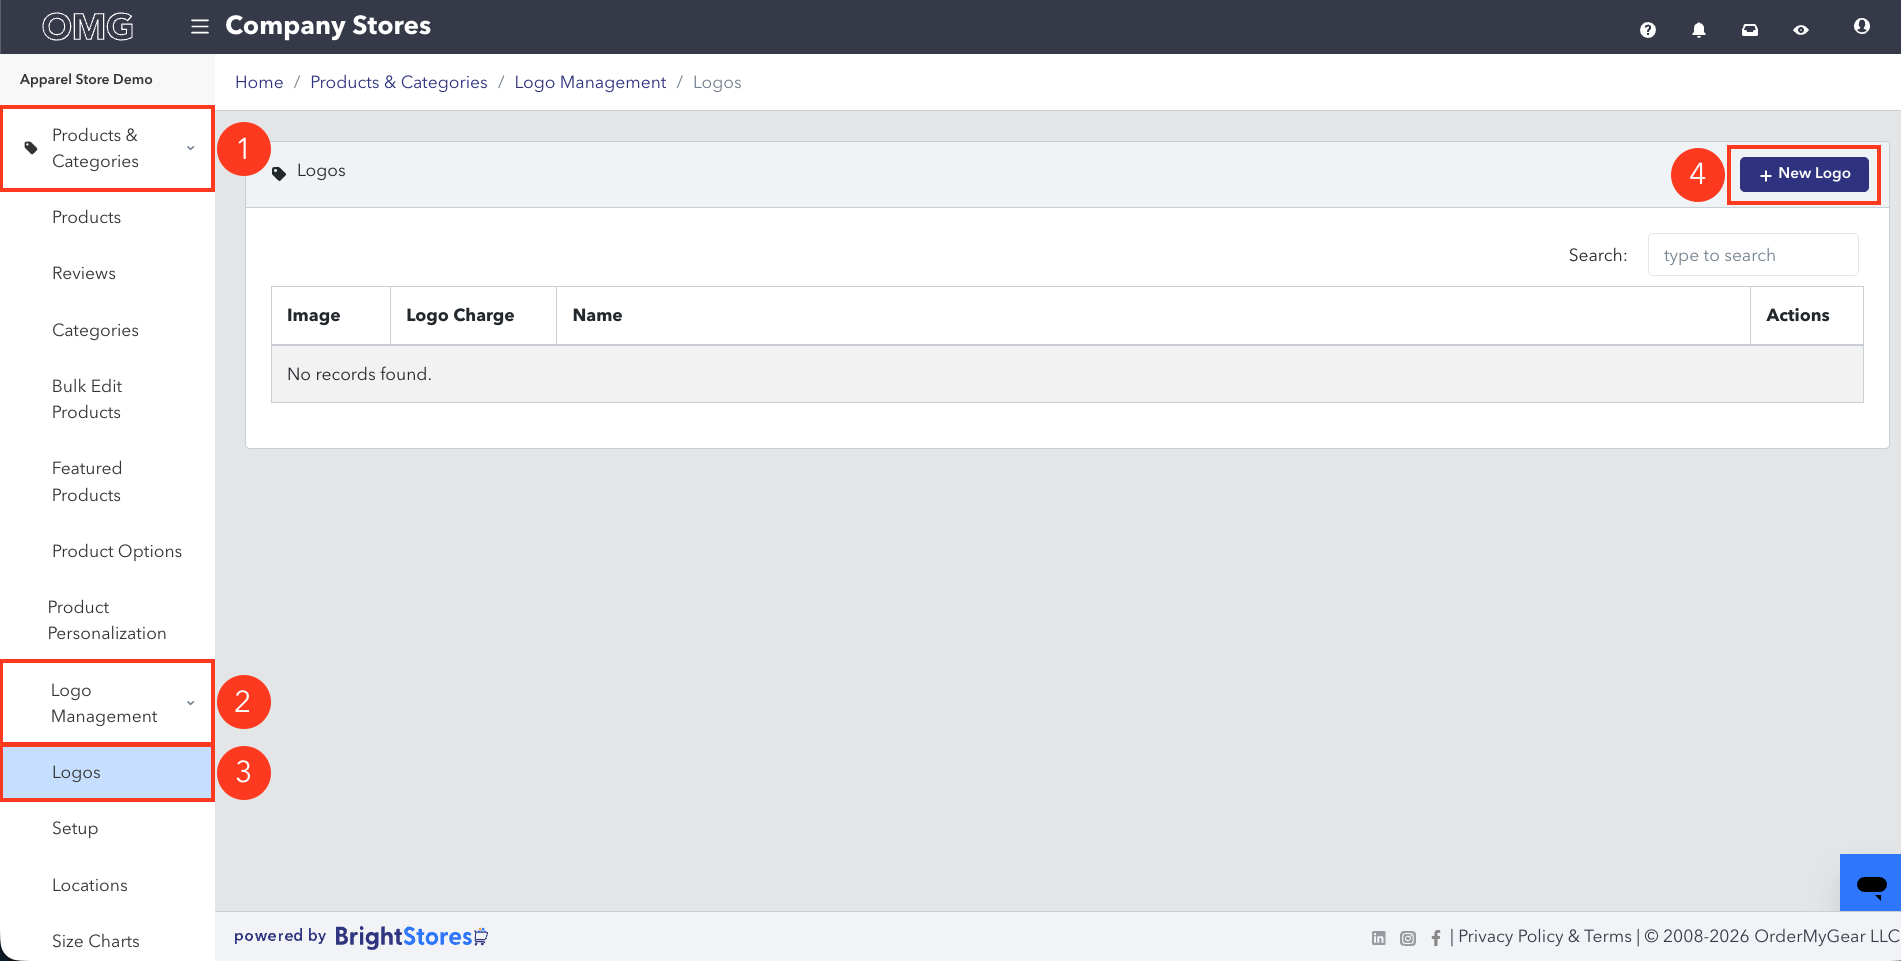Open Product Personalization in sidebar
This screenshot has width=1901, height=961.
click(107, 620)
